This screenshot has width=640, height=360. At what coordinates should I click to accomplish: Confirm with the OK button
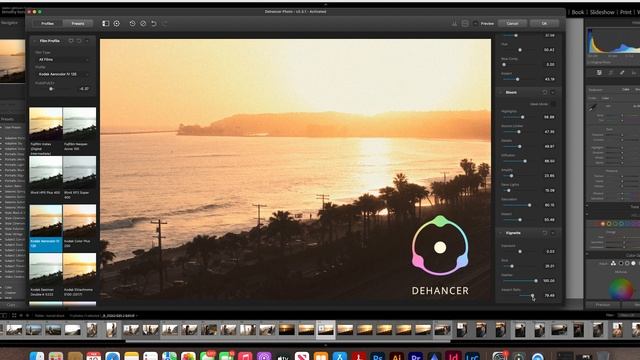[544, 24]
